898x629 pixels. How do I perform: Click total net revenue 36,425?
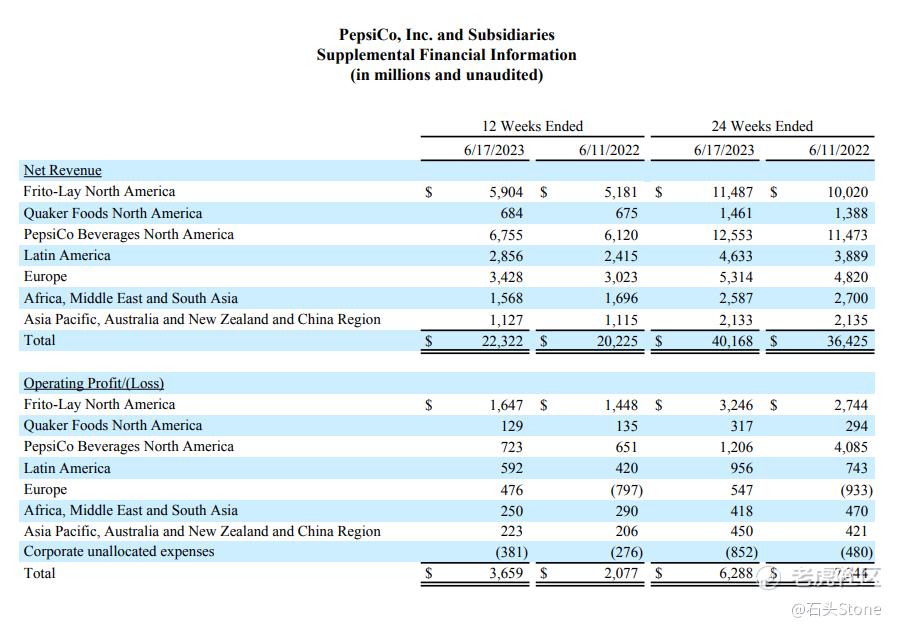(848, 341)
